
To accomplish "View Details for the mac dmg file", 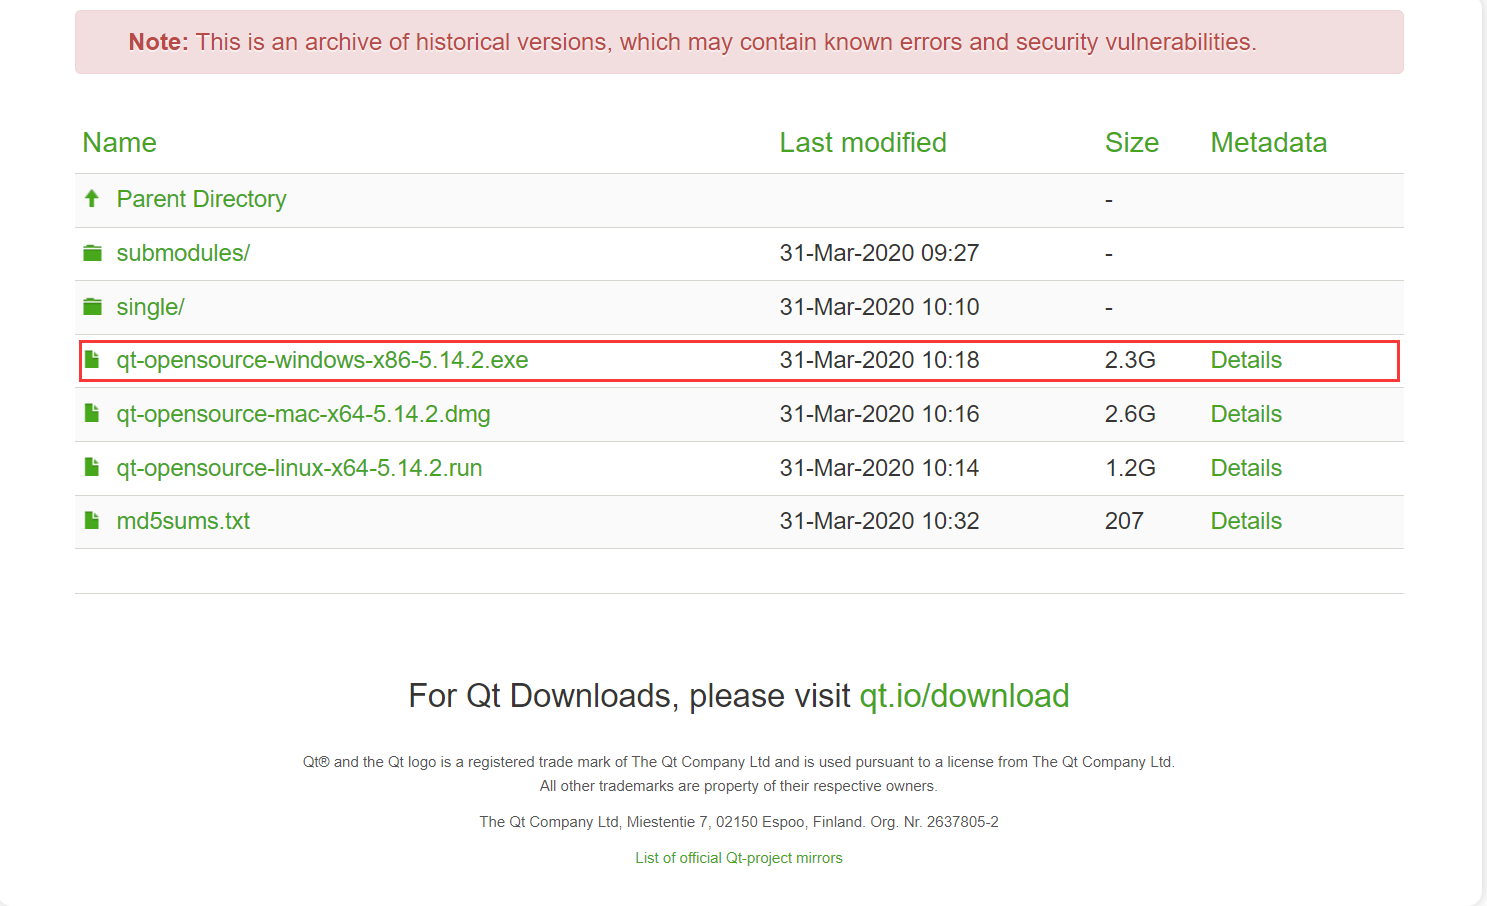I will point(1246,414).
